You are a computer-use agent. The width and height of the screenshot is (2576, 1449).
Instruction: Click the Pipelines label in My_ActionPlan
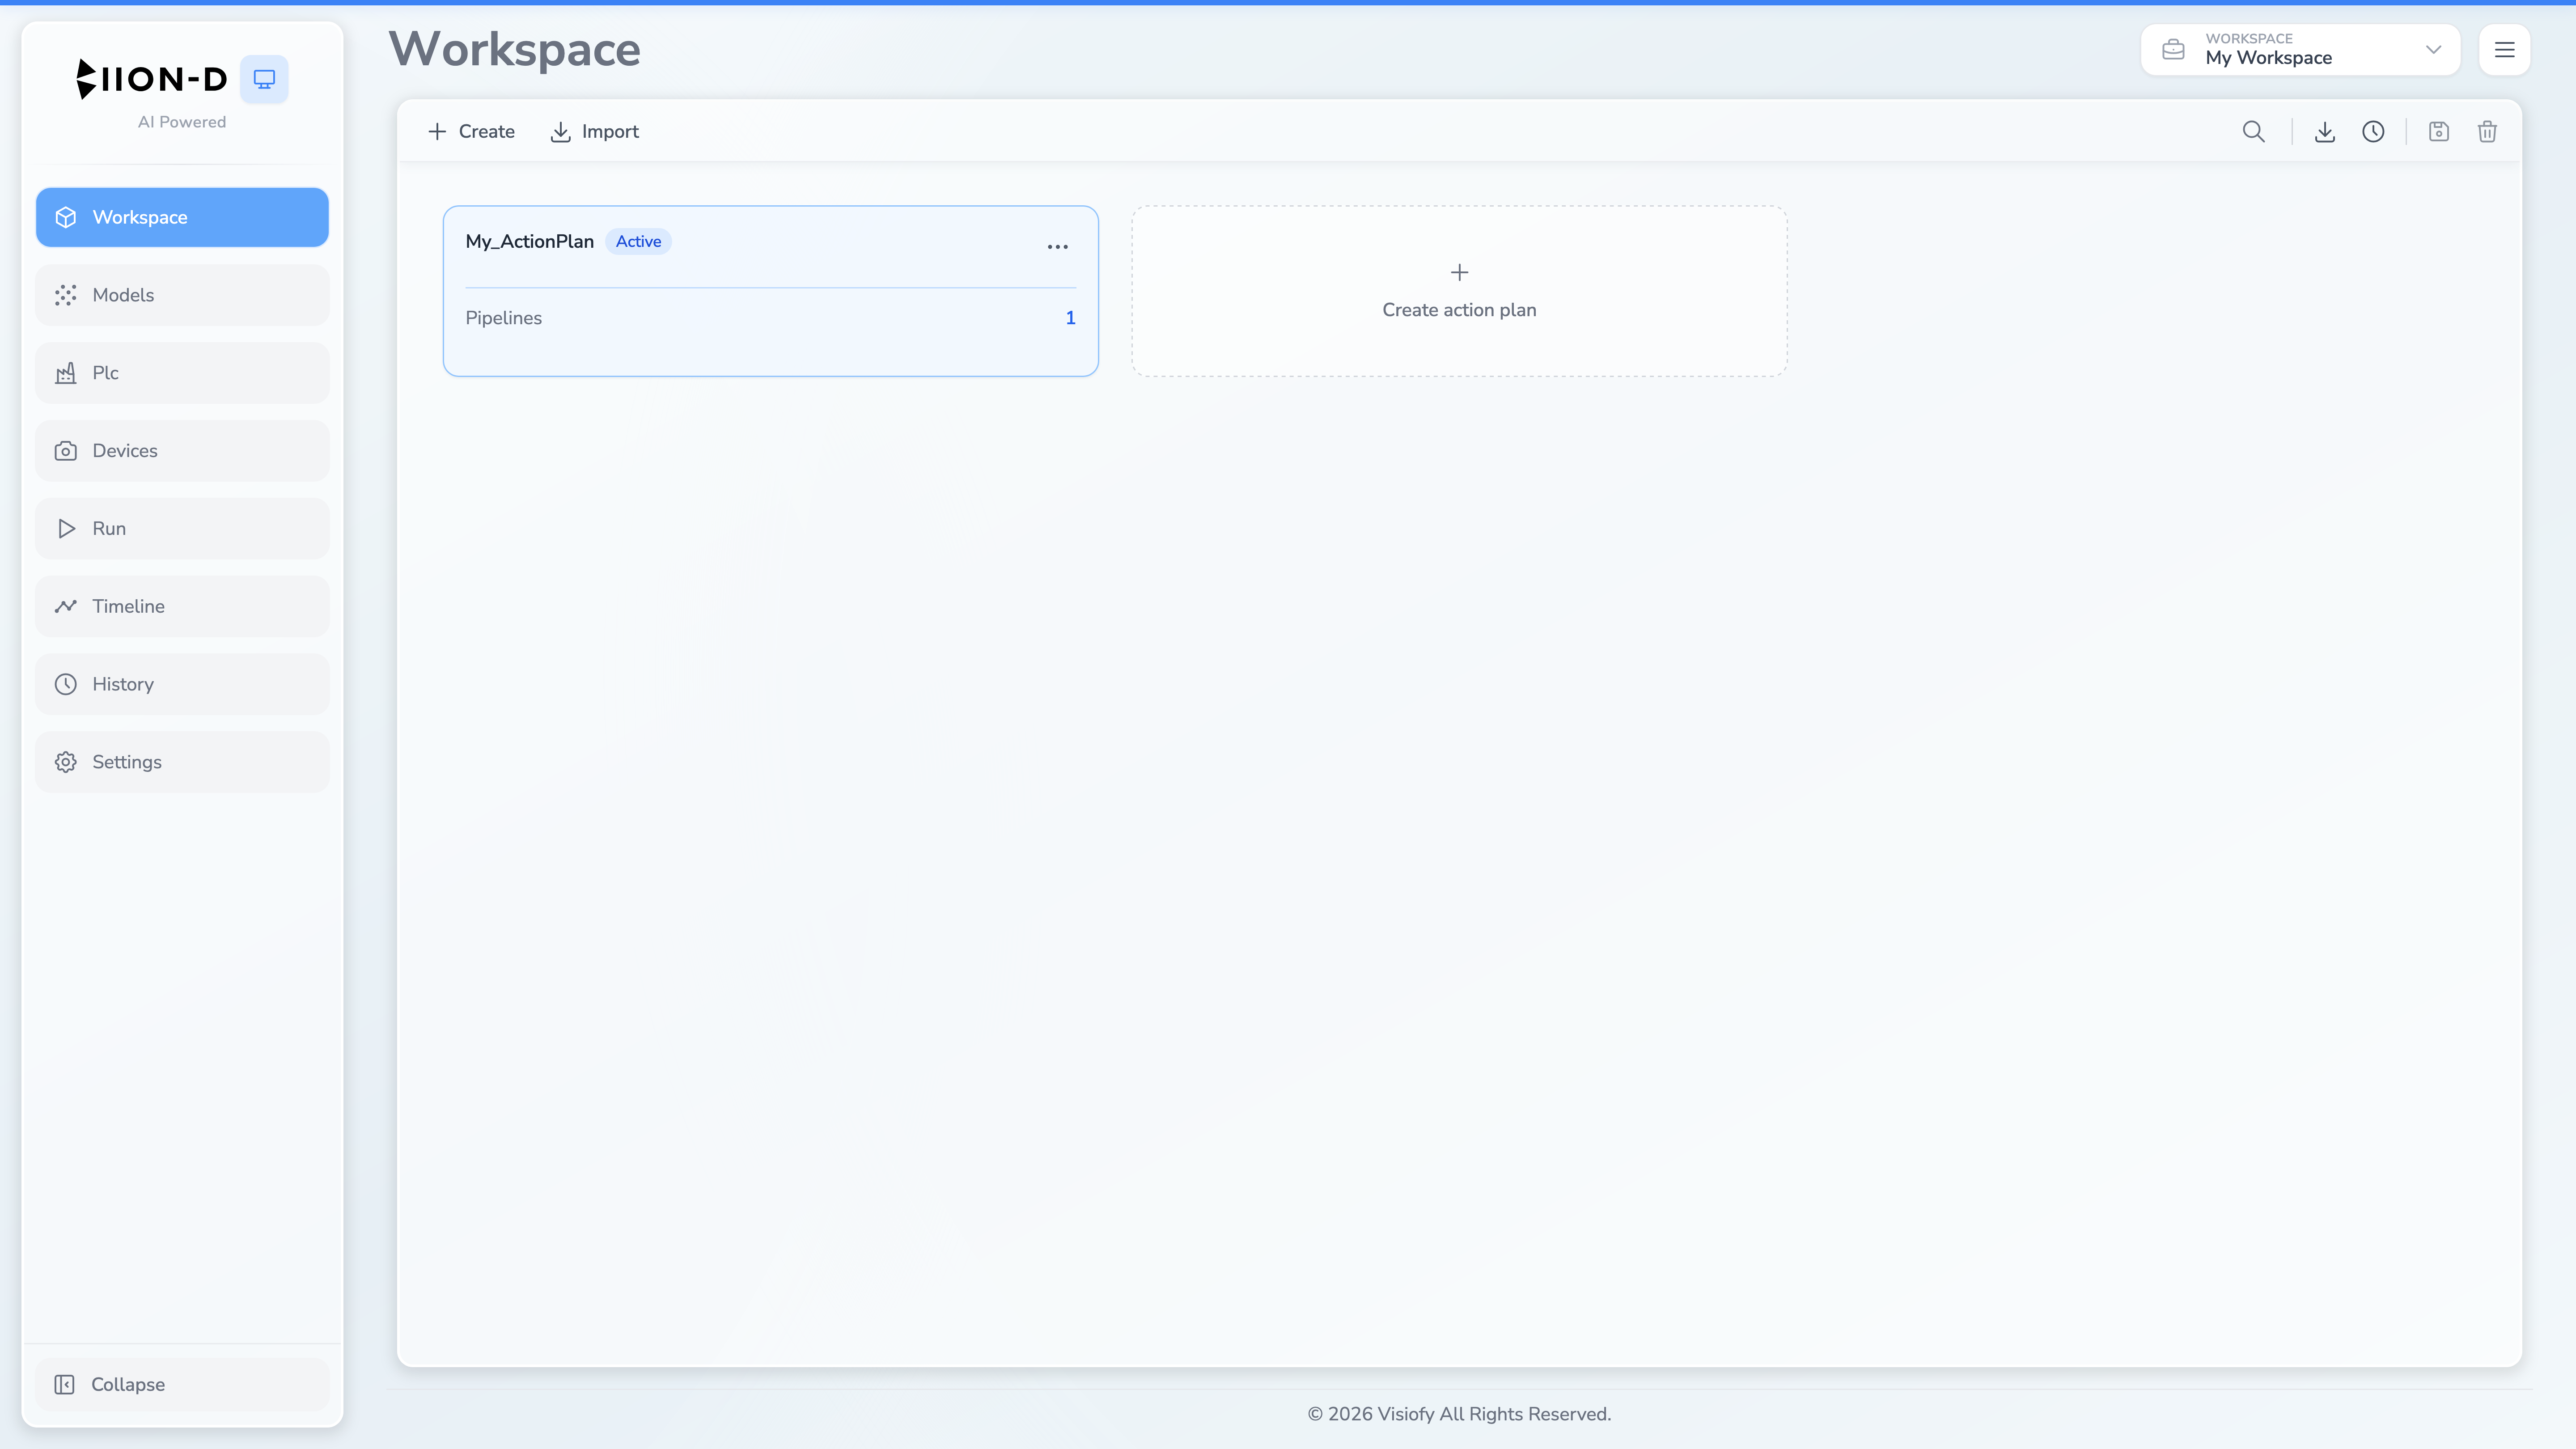[504, 318]
